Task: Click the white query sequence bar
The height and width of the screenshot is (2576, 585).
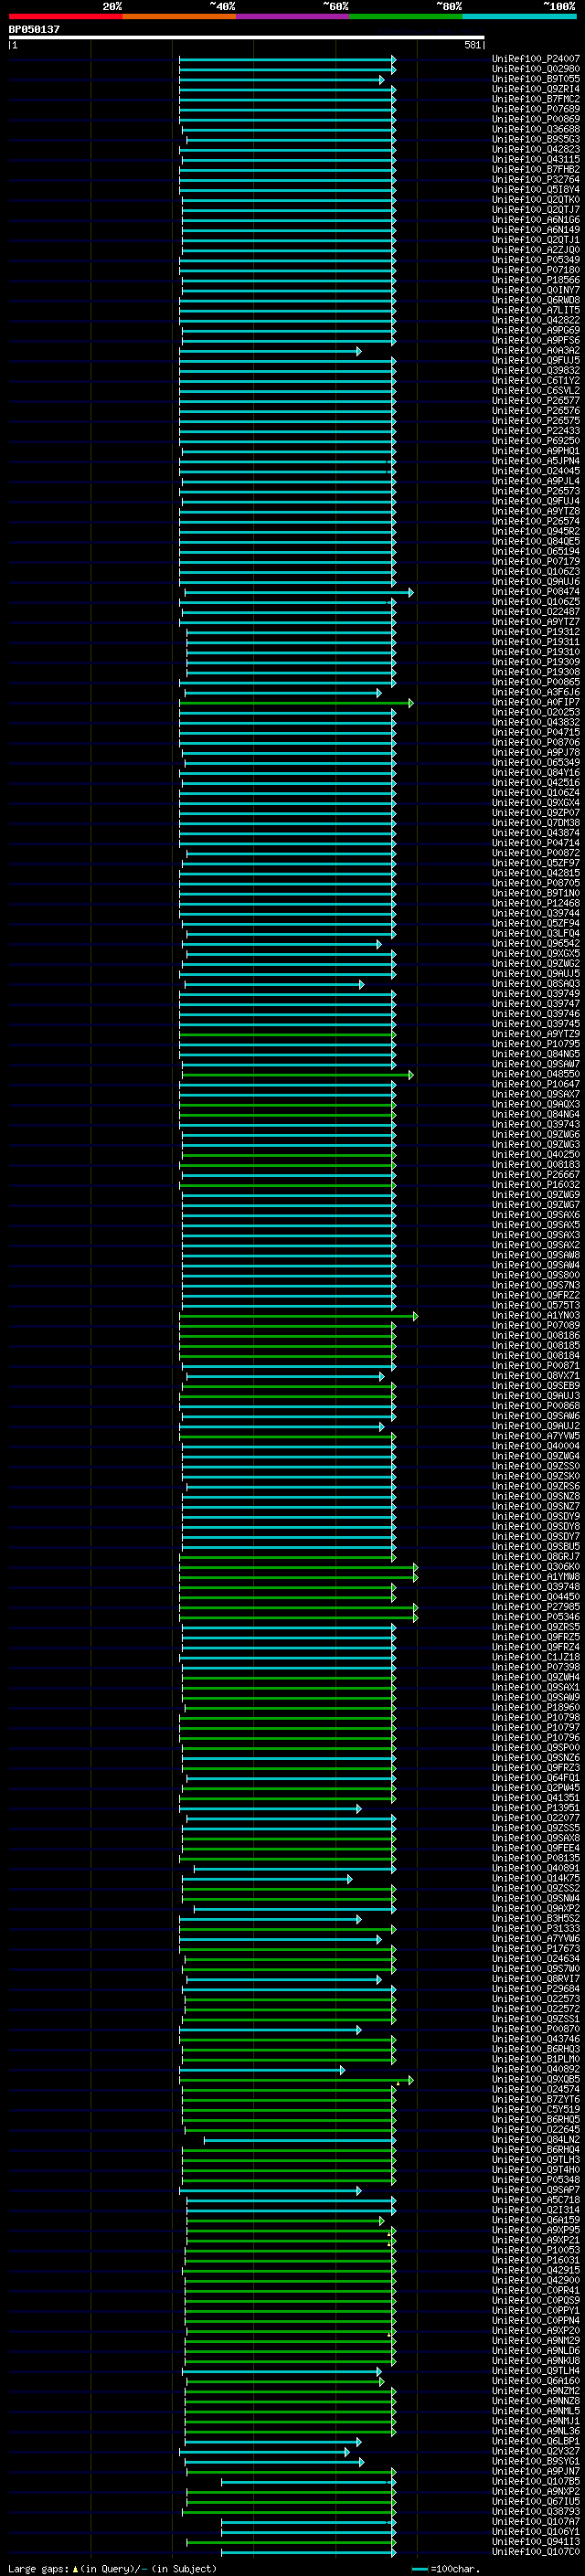Action: click(x=246, y=37)
